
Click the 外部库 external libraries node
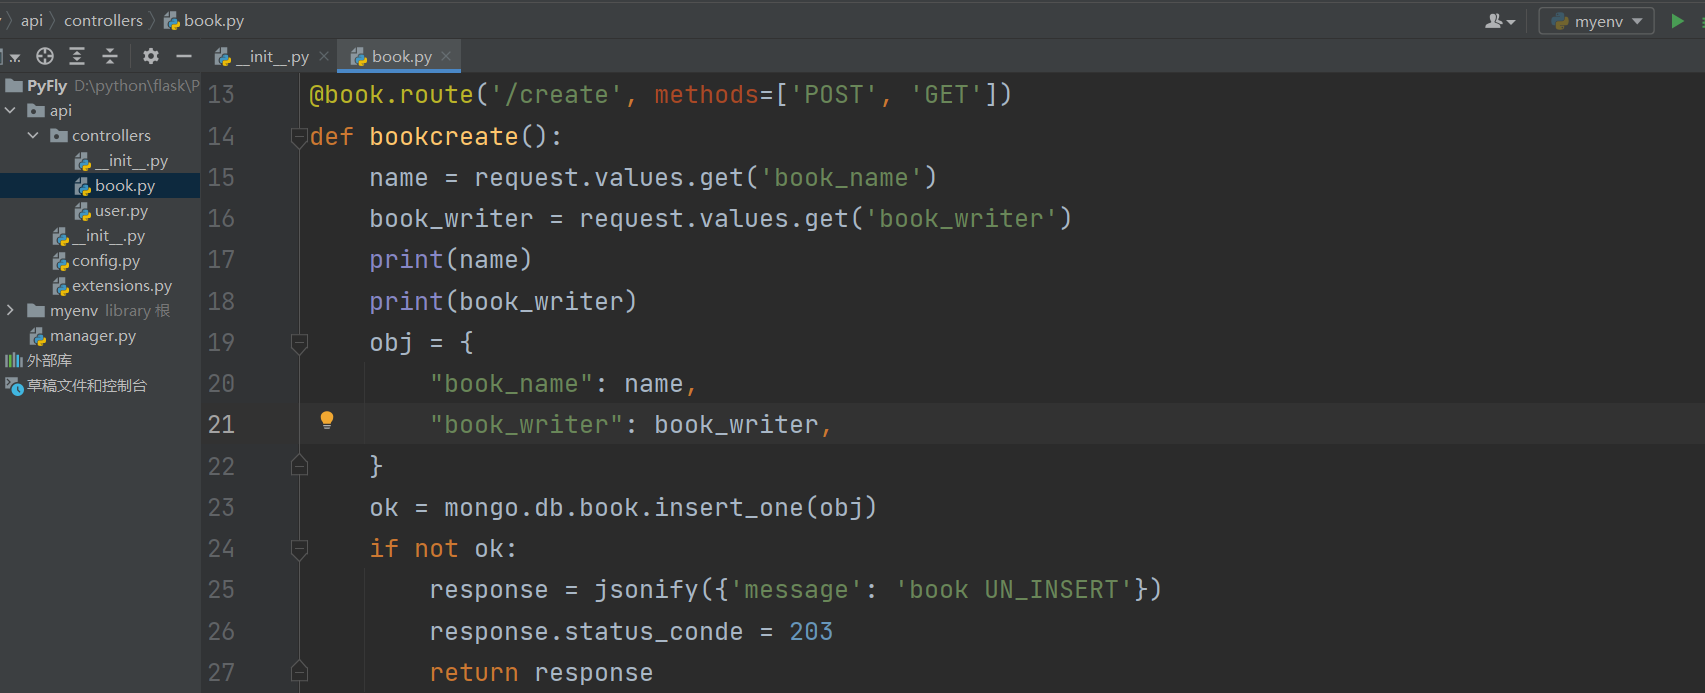(39, 360)
